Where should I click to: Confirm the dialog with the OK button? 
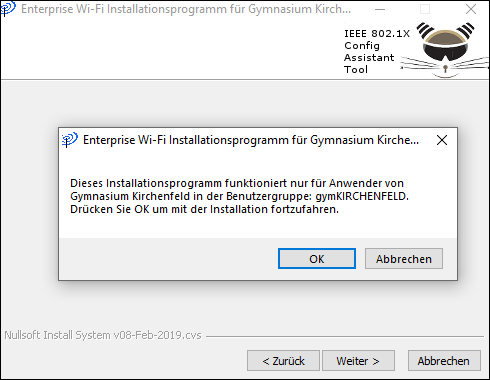pos(317,259)
